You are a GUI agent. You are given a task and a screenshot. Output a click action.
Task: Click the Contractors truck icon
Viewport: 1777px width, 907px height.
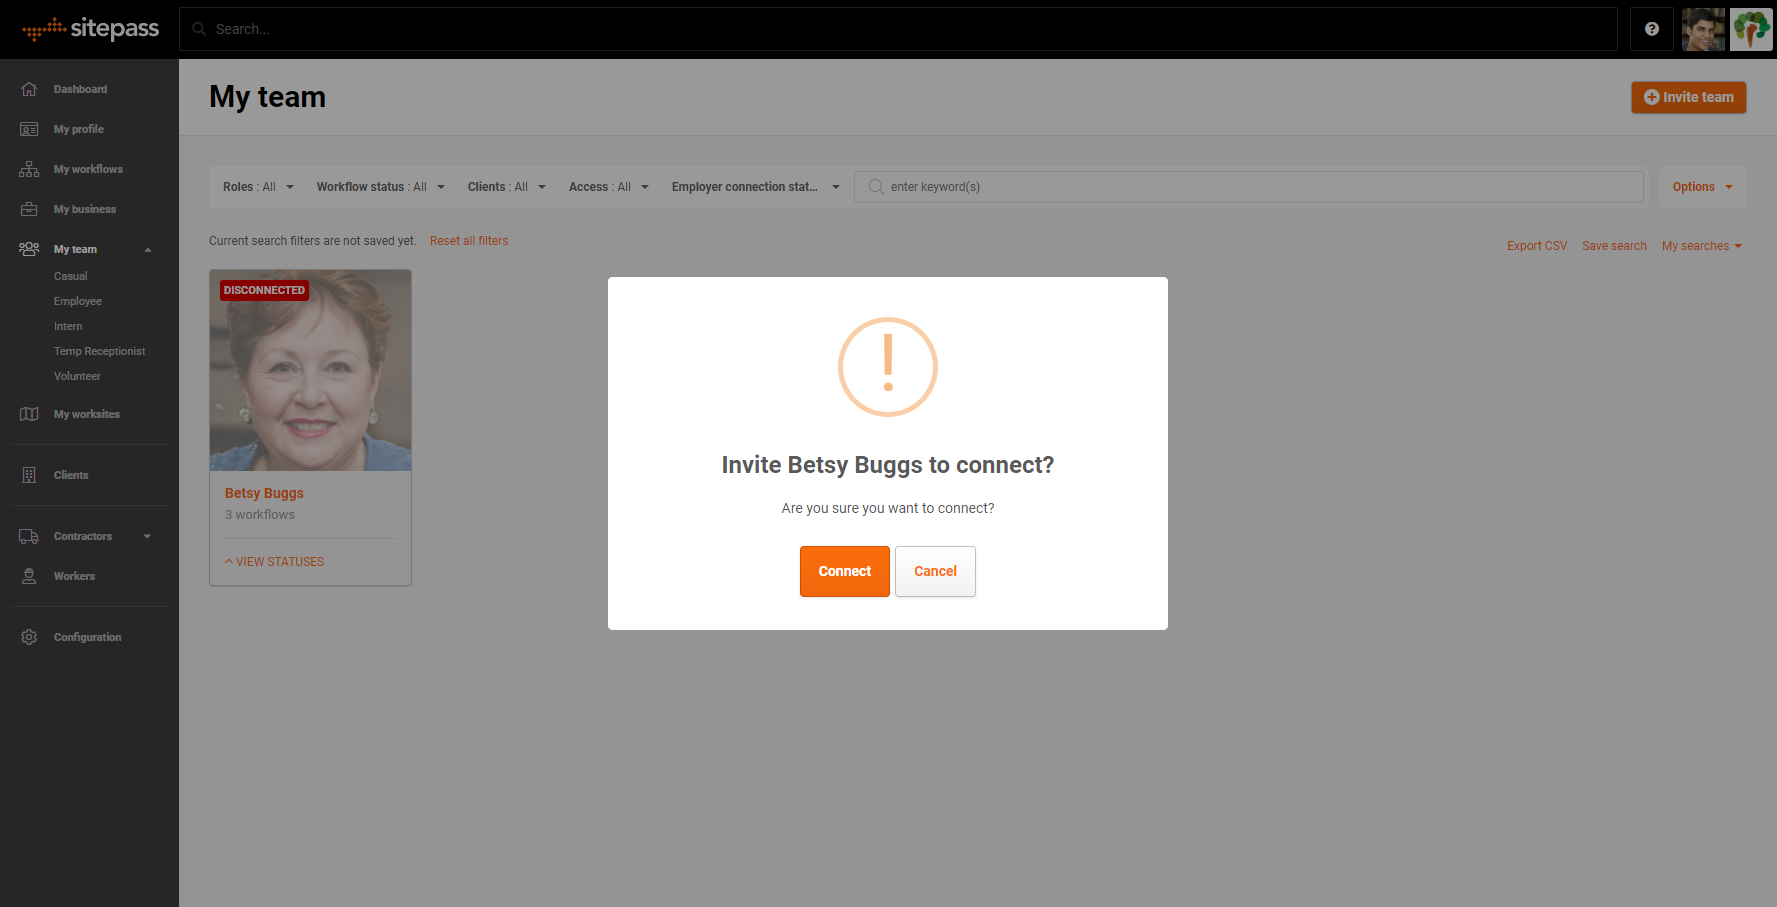tap(29, 536)
